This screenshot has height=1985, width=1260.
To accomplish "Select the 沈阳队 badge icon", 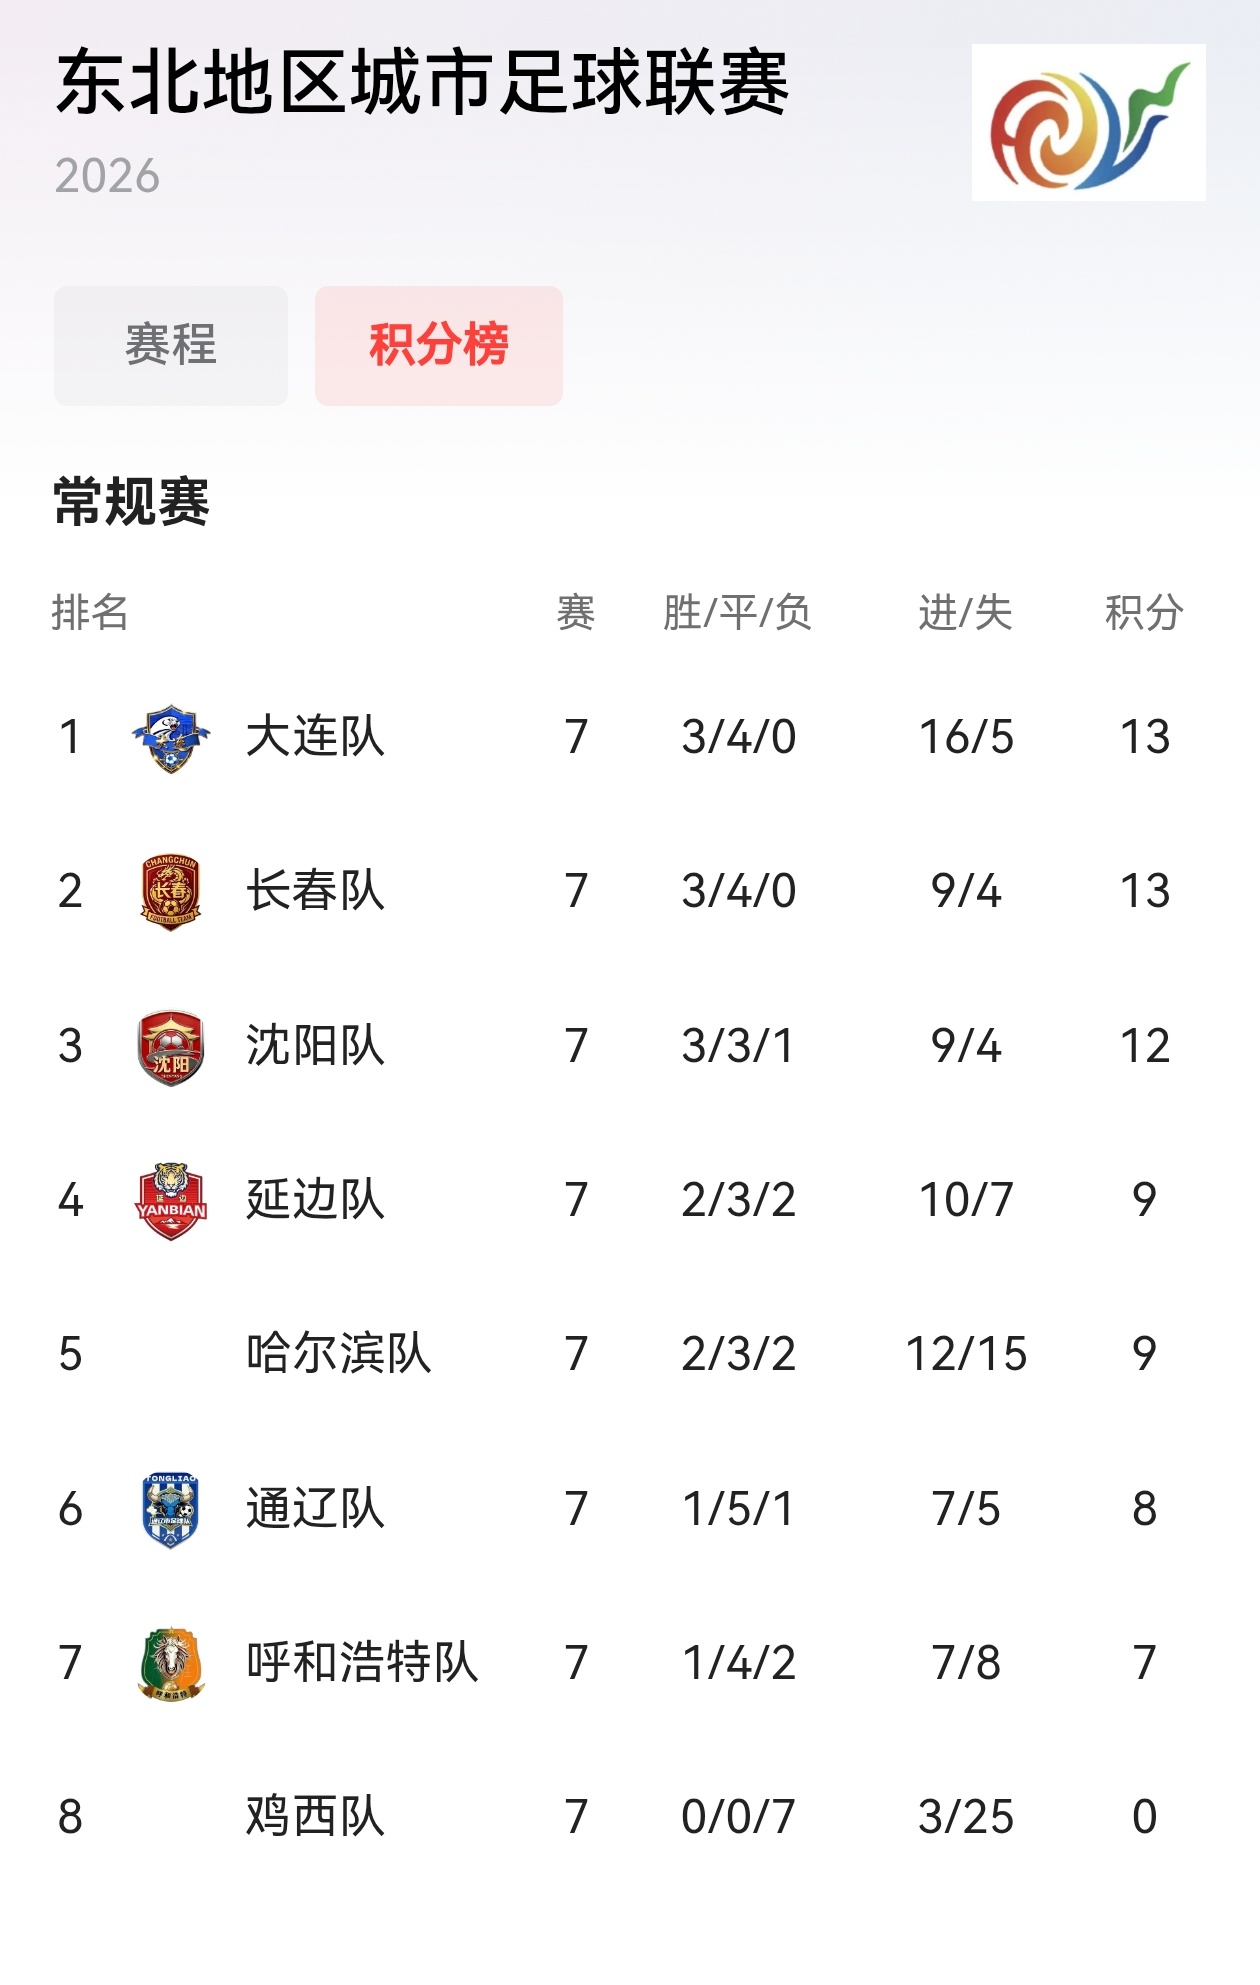I will pos(171,1047).
